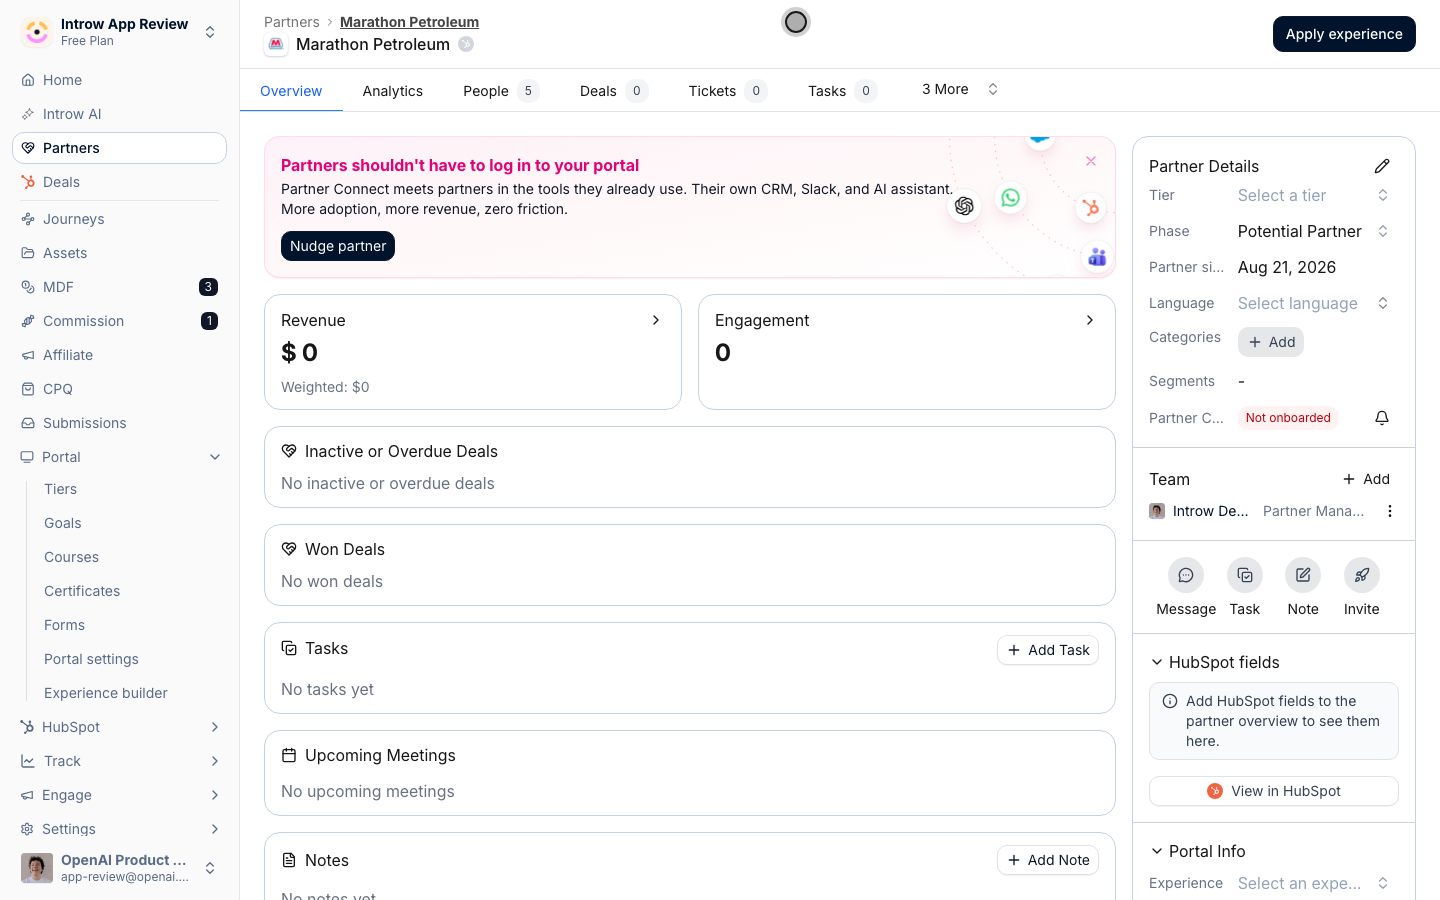Open the account menu OpenAI Product

[119, 868]
